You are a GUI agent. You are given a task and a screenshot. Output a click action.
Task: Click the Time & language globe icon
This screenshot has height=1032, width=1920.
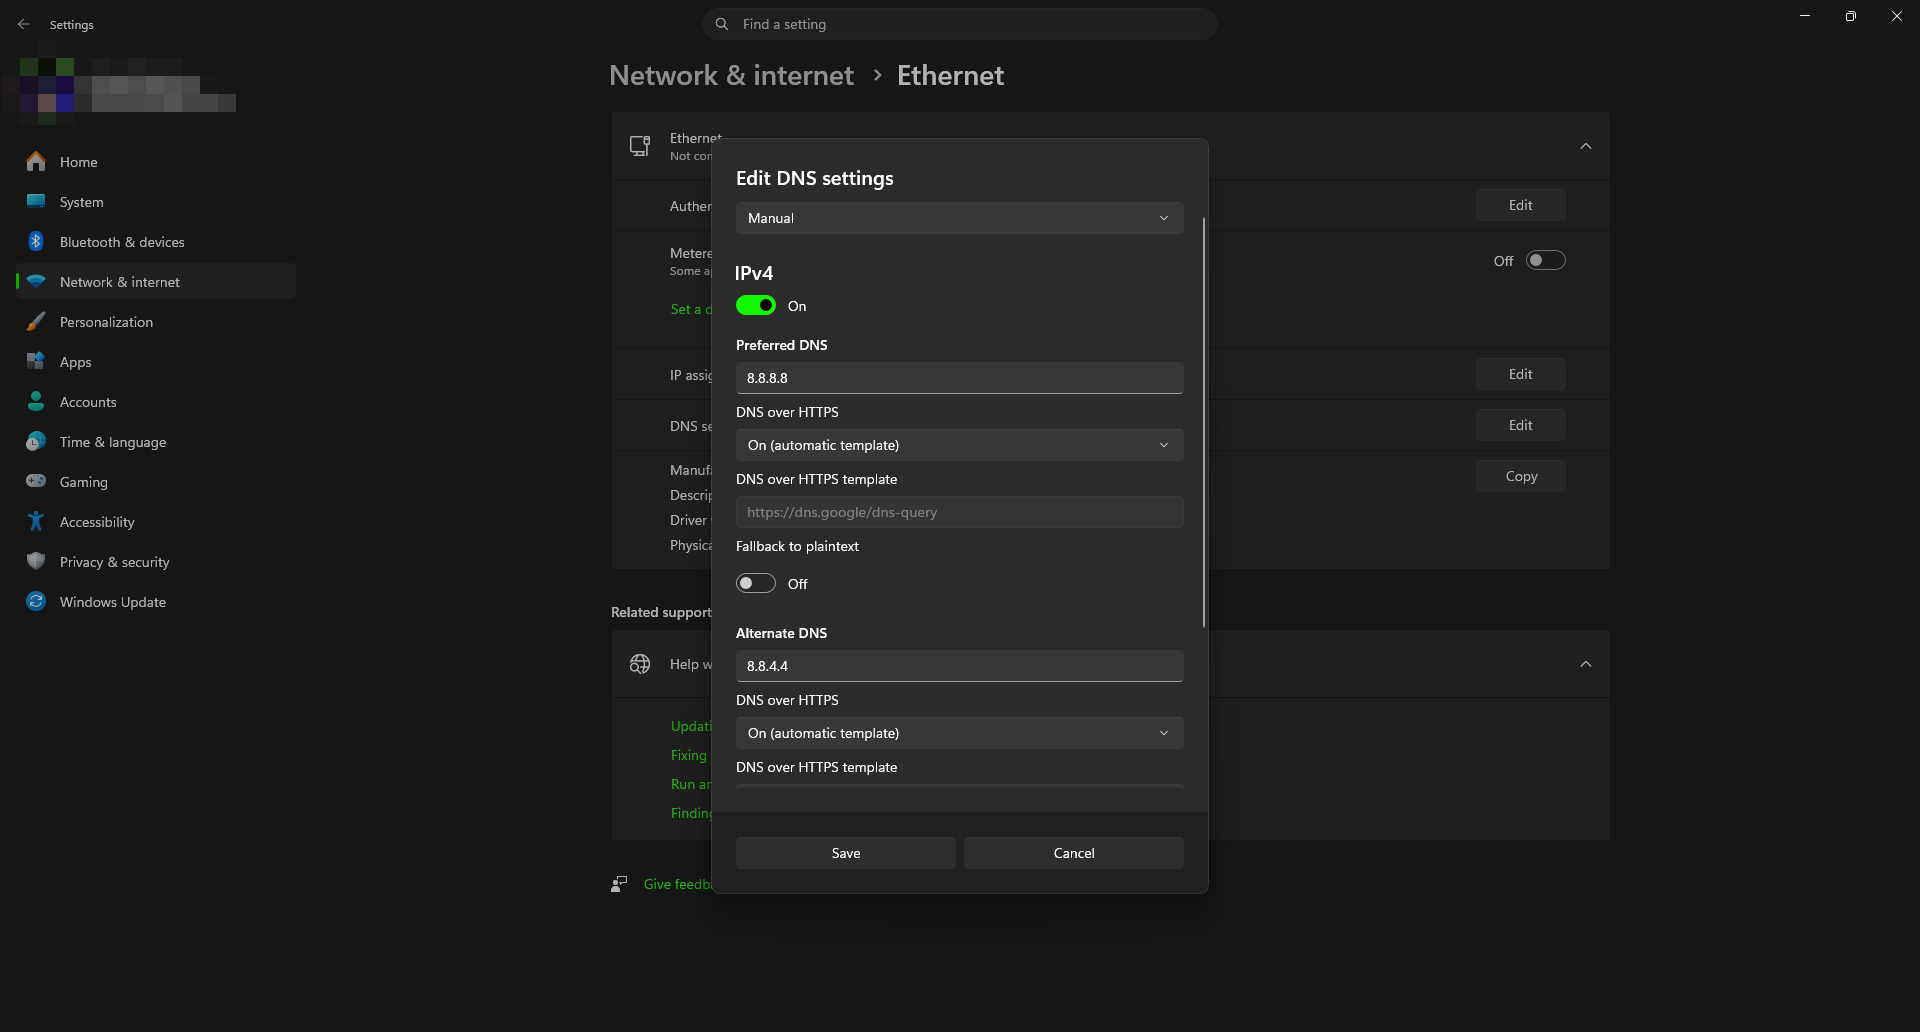tap(36, 441)
